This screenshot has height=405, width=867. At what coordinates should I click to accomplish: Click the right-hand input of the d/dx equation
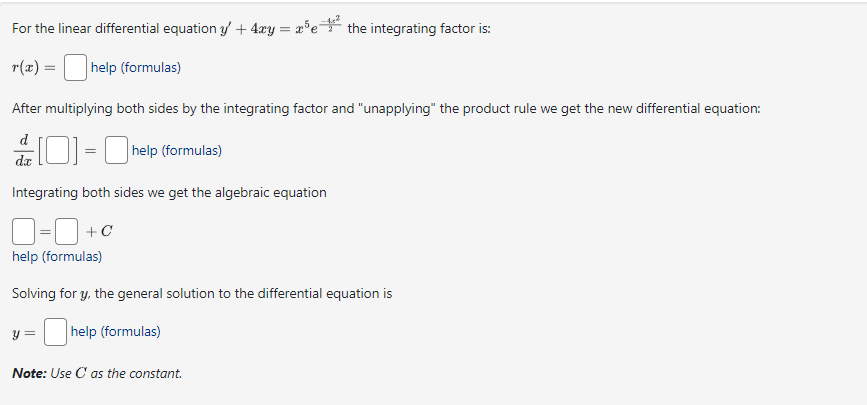[x=117, y=151]
